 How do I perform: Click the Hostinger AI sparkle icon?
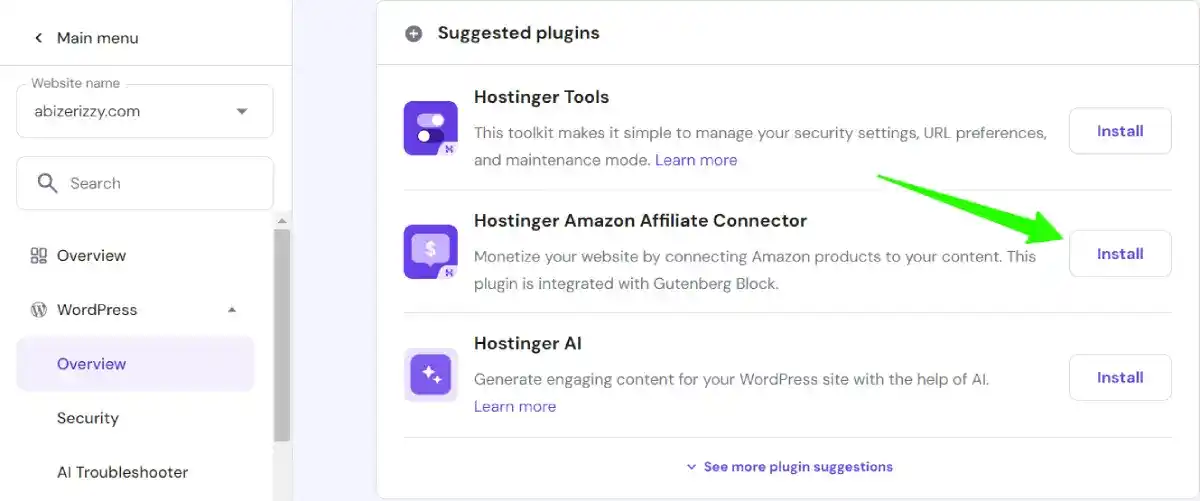tap(430, 375)
